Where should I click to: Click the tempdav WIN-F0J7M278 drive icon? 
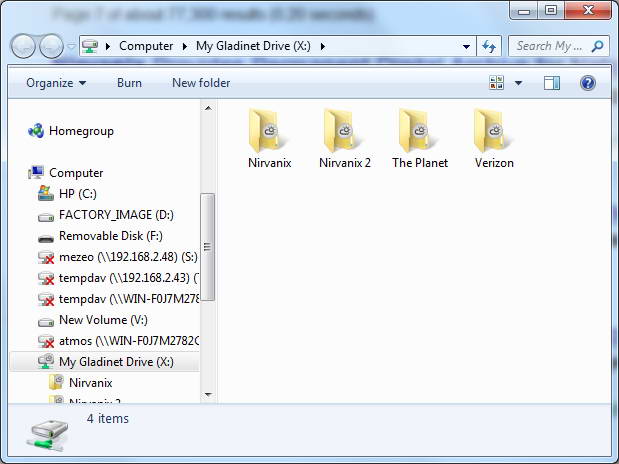pos(46,299)
